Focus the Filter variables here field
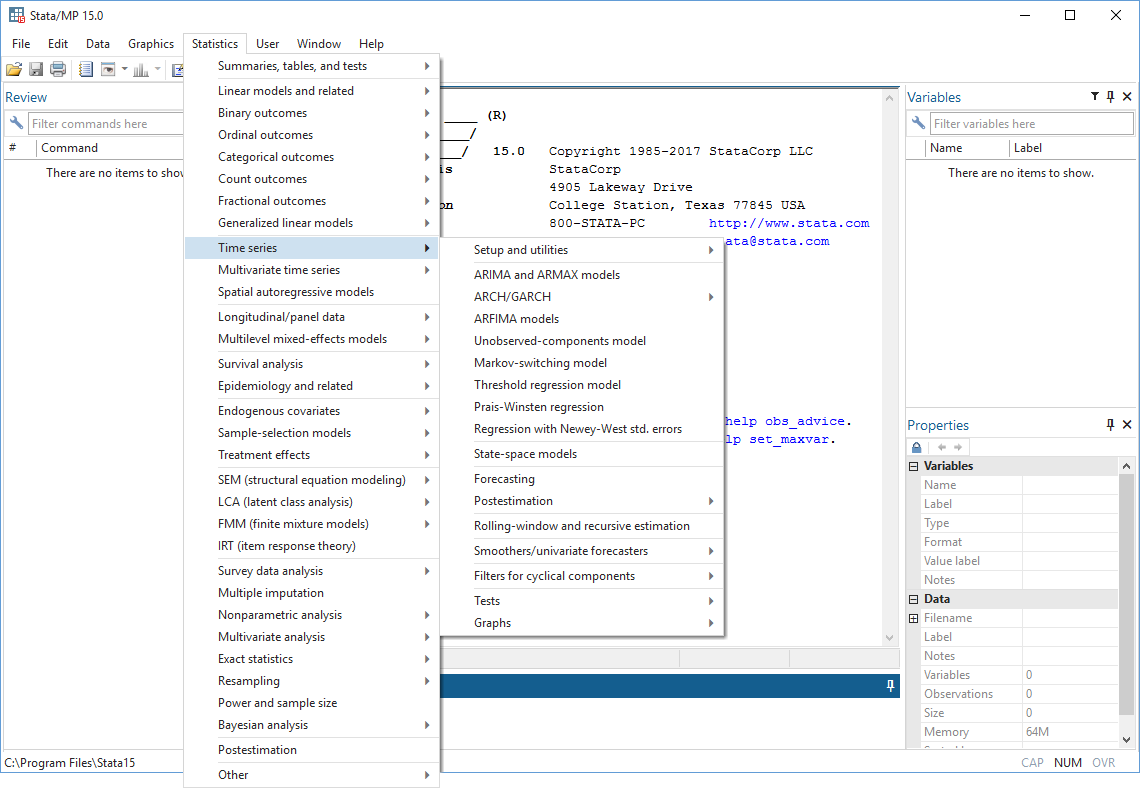 coord(1031,124)
